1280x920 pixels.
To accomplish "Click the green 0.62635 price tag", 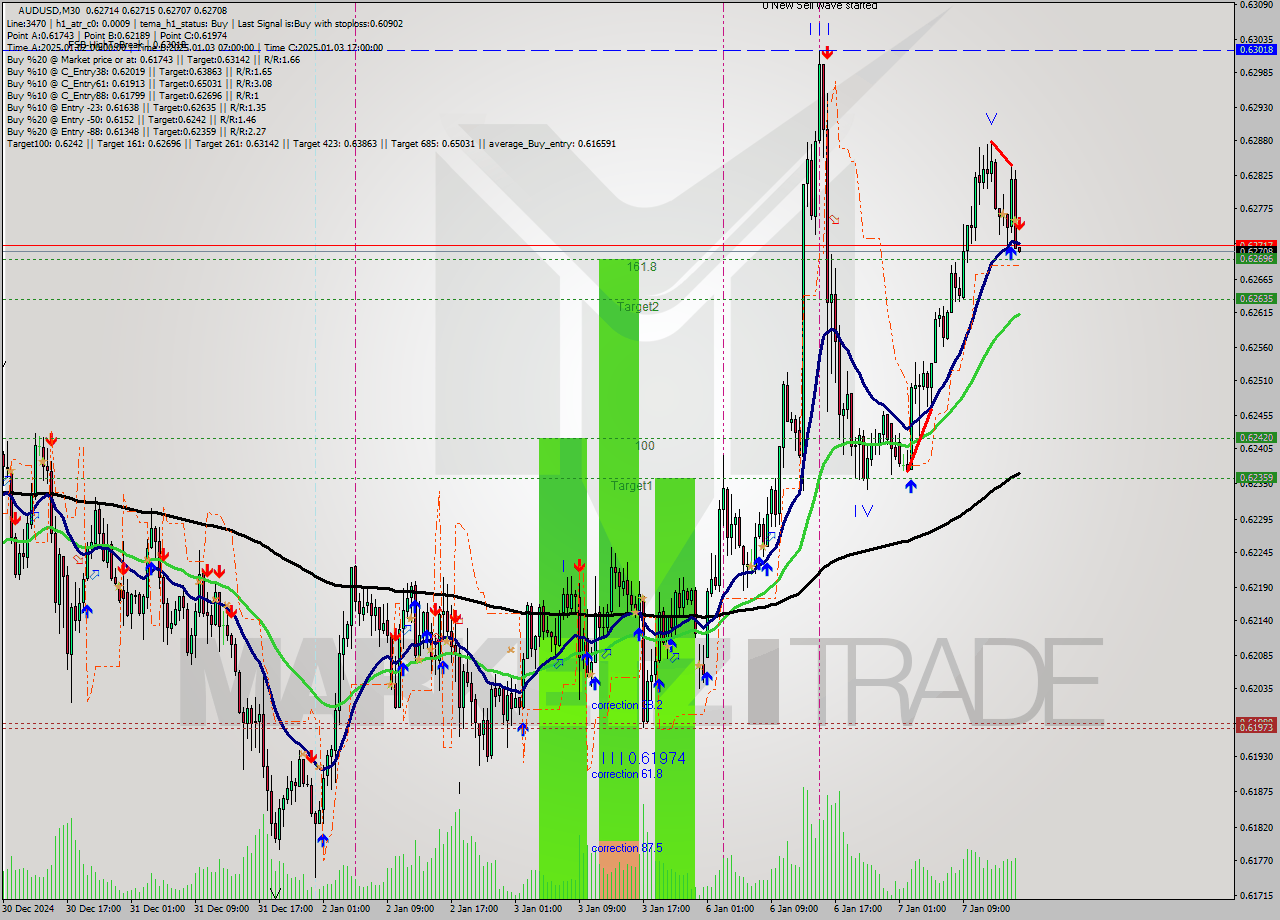I will [1256, 298].
